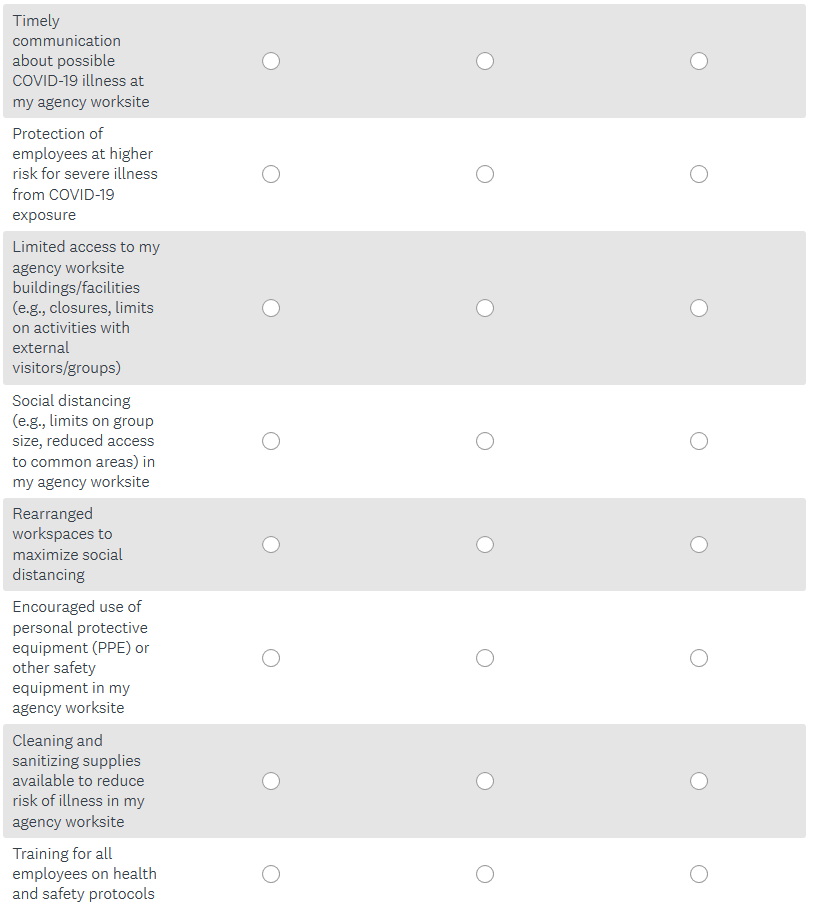
Task: Choose third option for Protection of employees row
Action: tap(699, 174)
